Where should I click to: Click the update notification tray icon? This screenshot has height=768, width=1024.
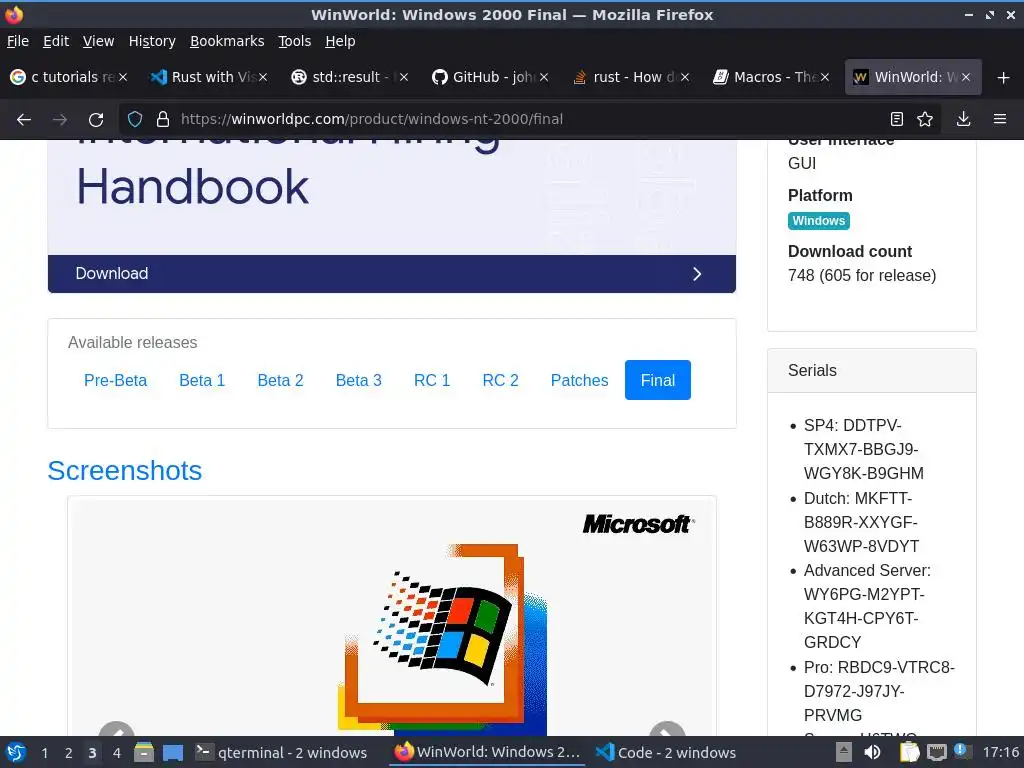pos(962,751)
